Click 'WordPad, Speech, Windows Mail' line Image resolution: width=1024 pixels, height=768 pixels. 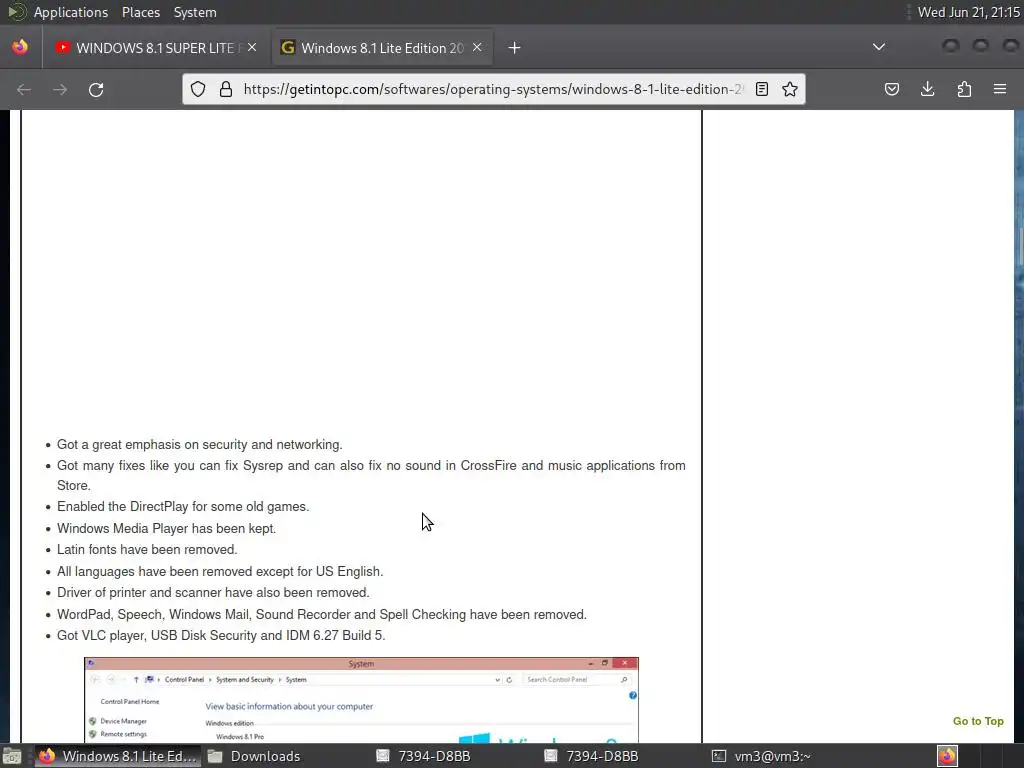coord(322,615)
